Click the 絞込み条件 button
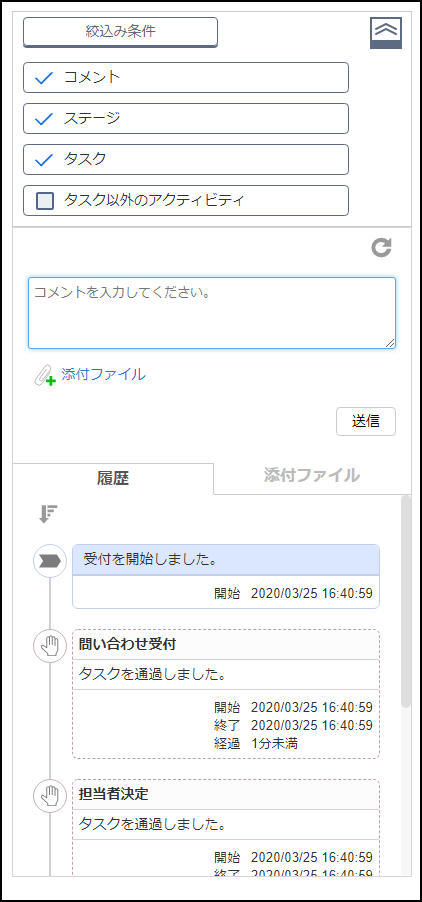422x902 pixels. pyautogui.click(x=120, y=32)
